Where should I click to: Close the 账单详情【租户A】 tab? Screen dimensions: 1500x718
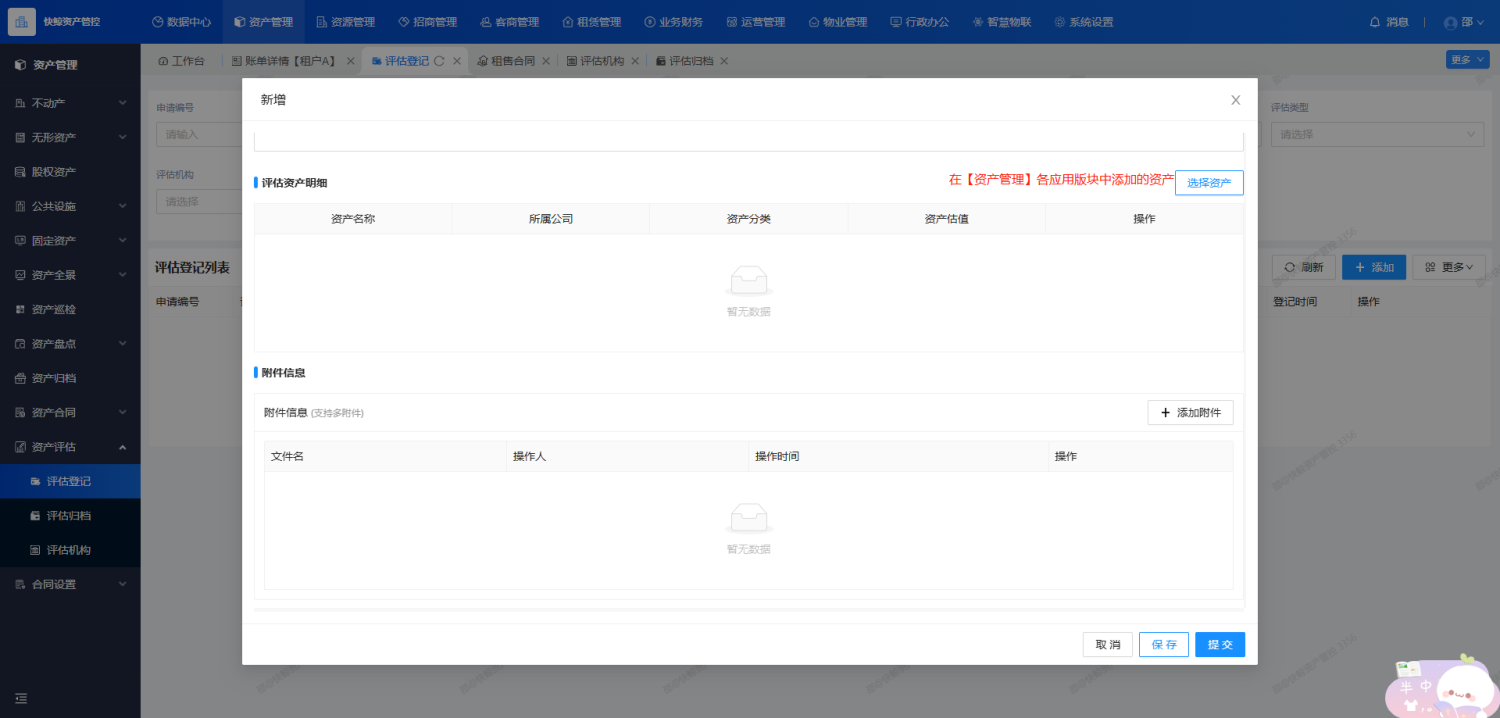(350, 61)
